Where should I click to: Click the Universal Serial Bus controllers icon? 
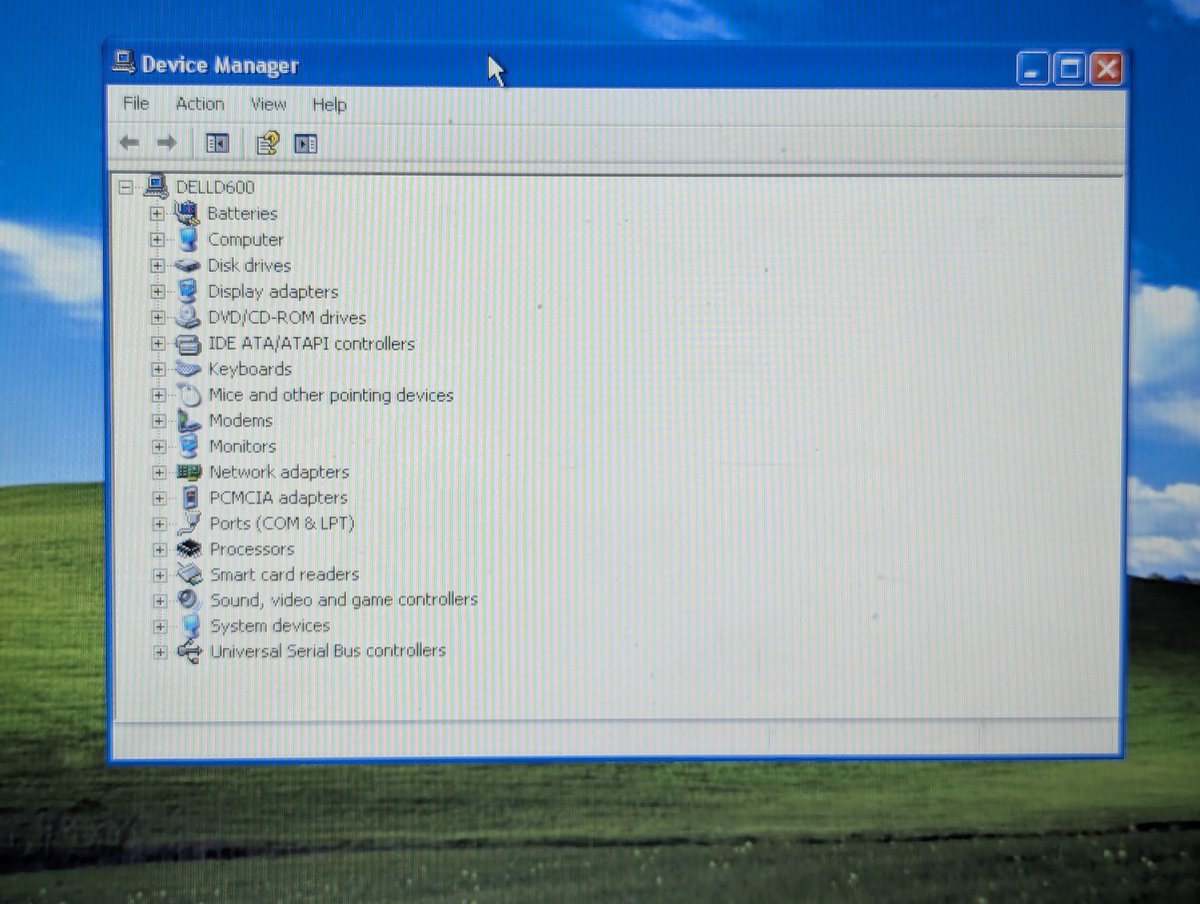coord(190,651)
